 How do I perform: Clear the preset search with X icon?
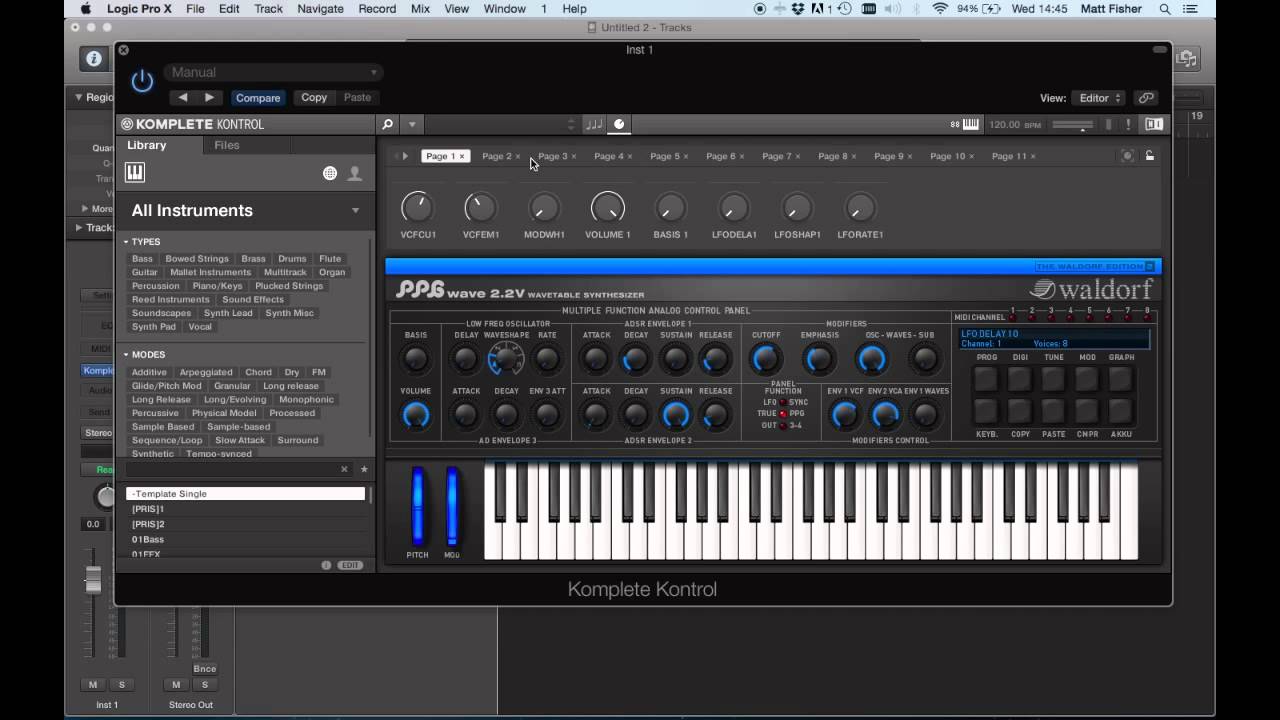[344, 469]
